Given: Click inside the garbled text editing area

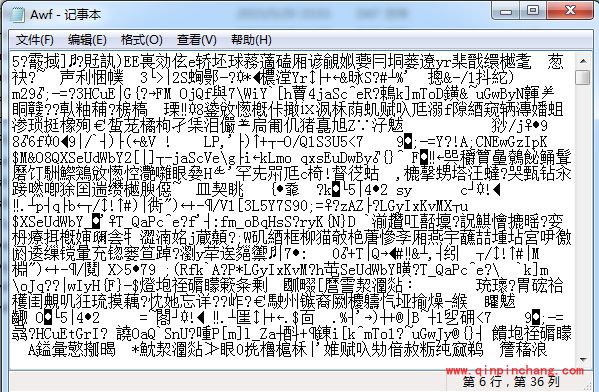Looking at the screenshot, I should pyautogui.click(x=292, y=210).
